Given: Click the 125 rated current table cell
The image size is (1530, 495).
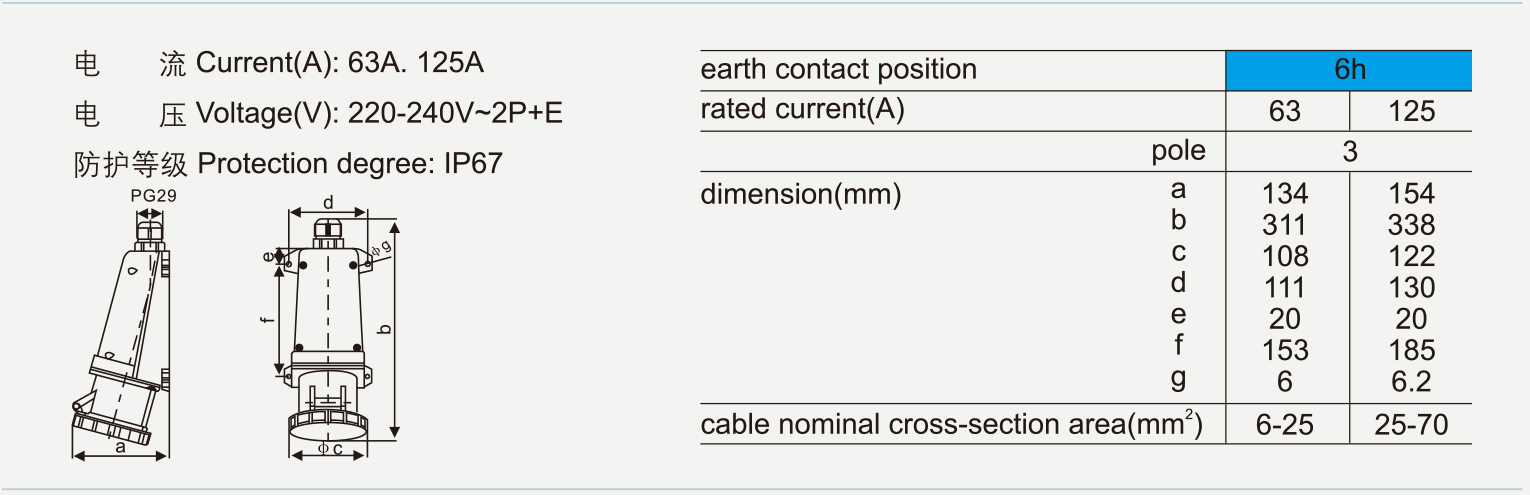Looking at the screenshot, I should click(1411, 111).
